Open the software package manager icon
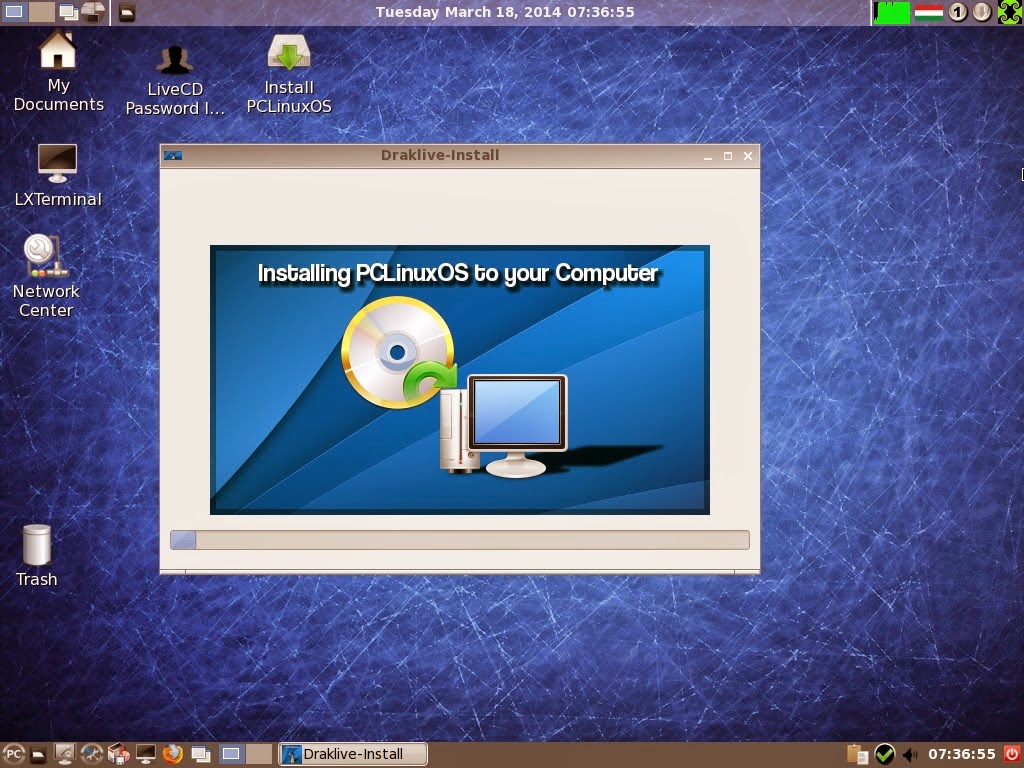The width and height of the screenshot is (1024, 768). [118, 754]
